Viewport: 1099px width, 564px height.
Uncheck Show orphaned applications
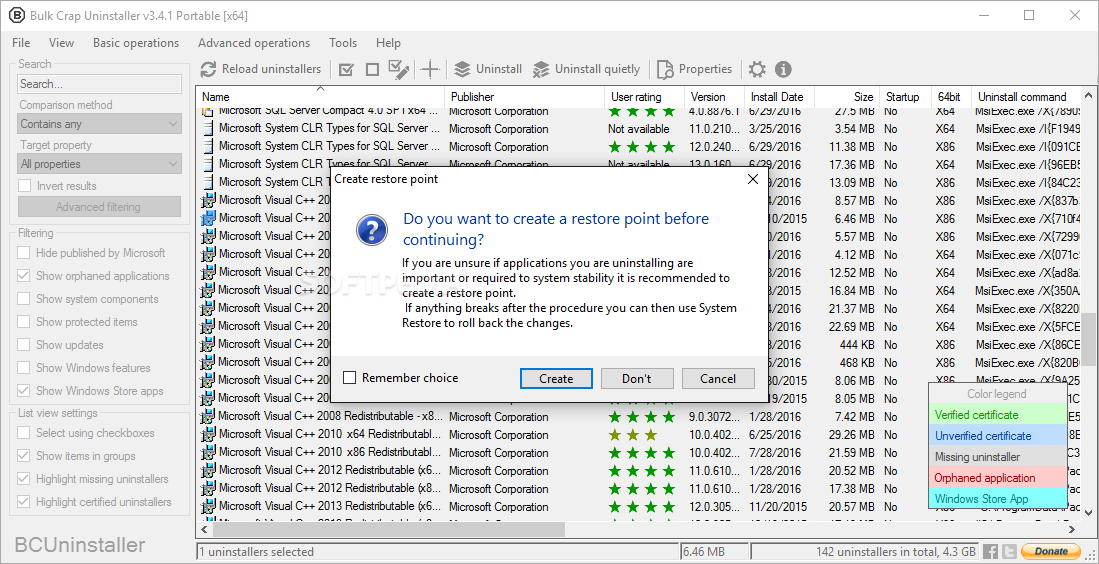24,276
